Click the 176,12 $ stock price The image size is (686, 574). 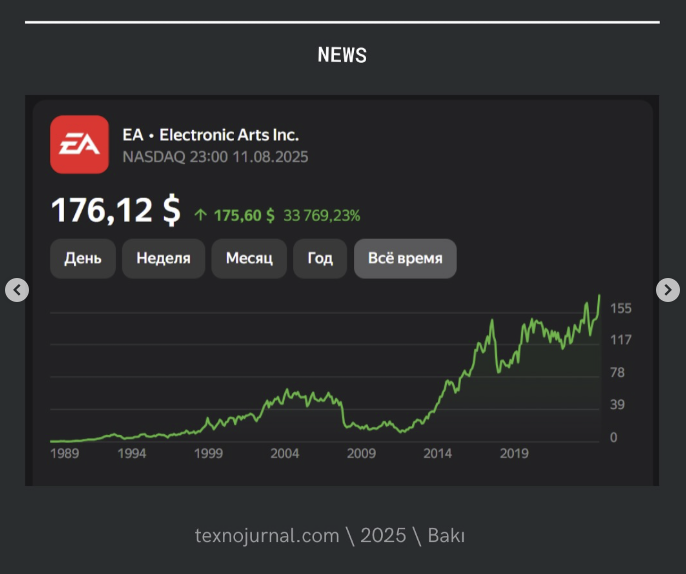click(x=116, y=211)
